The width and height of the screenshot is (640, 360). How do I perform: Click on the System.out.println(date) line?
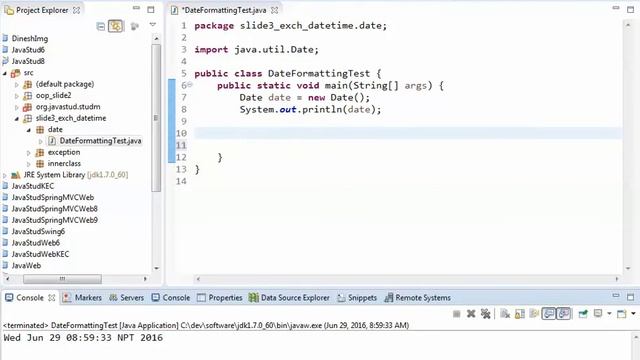(310, 110)
